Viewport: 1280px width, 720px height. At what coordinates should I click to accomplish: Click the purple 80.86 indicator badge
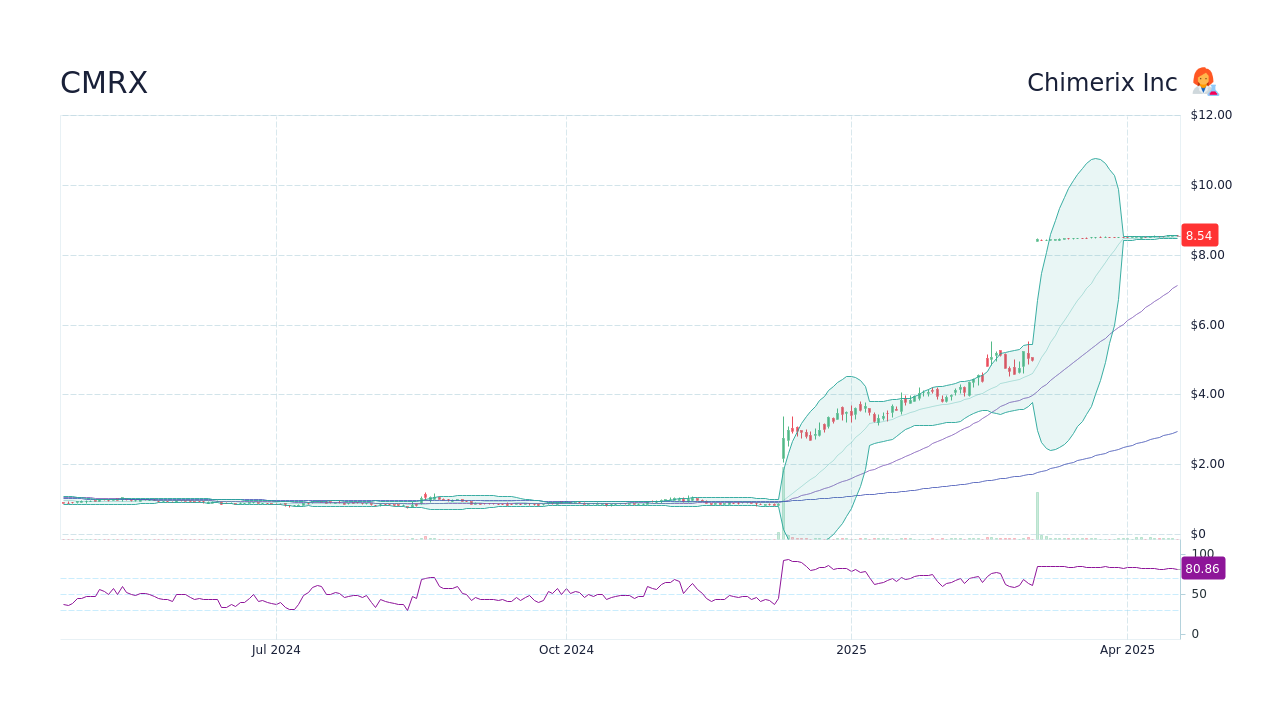pos(1203,568)
